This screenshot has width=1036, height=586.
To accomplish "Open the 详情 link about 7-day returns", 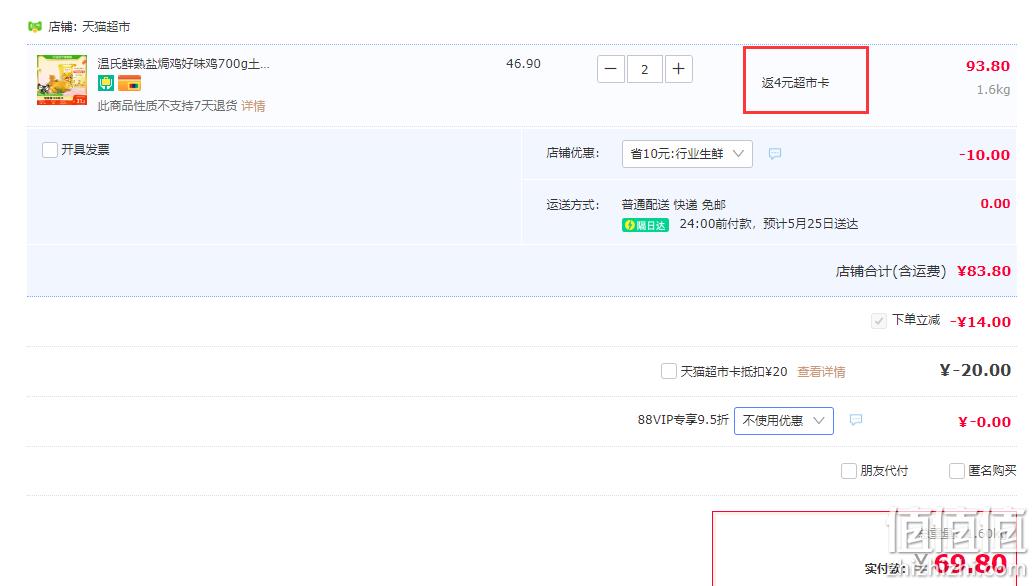I will 253,106.
